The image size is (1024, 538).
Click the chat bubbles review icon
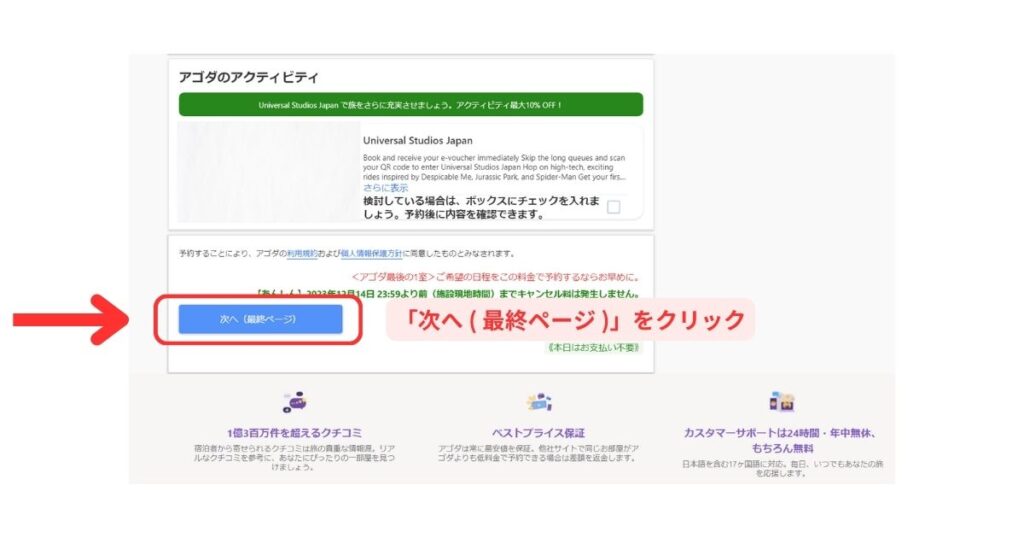coord(295,402)
